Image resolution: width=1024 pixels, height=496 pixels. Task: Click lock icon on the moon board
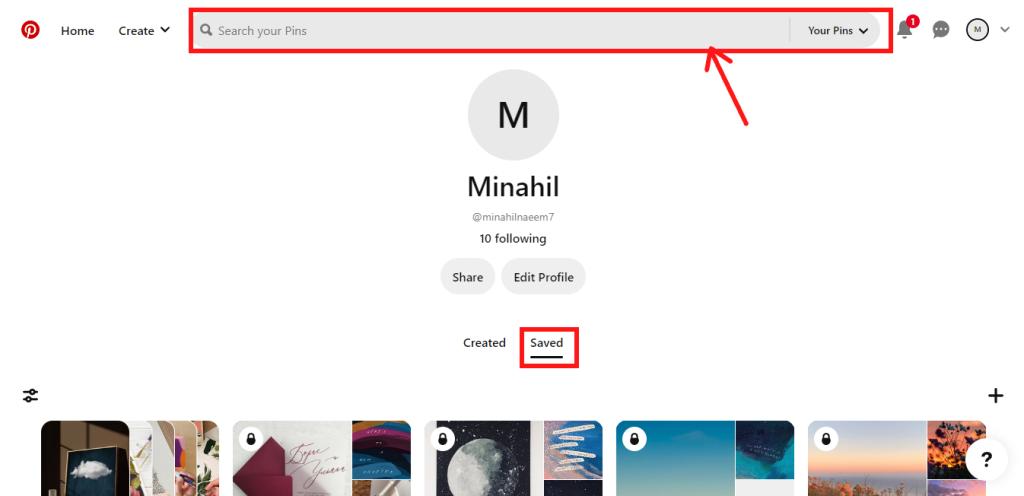(444, 440)
